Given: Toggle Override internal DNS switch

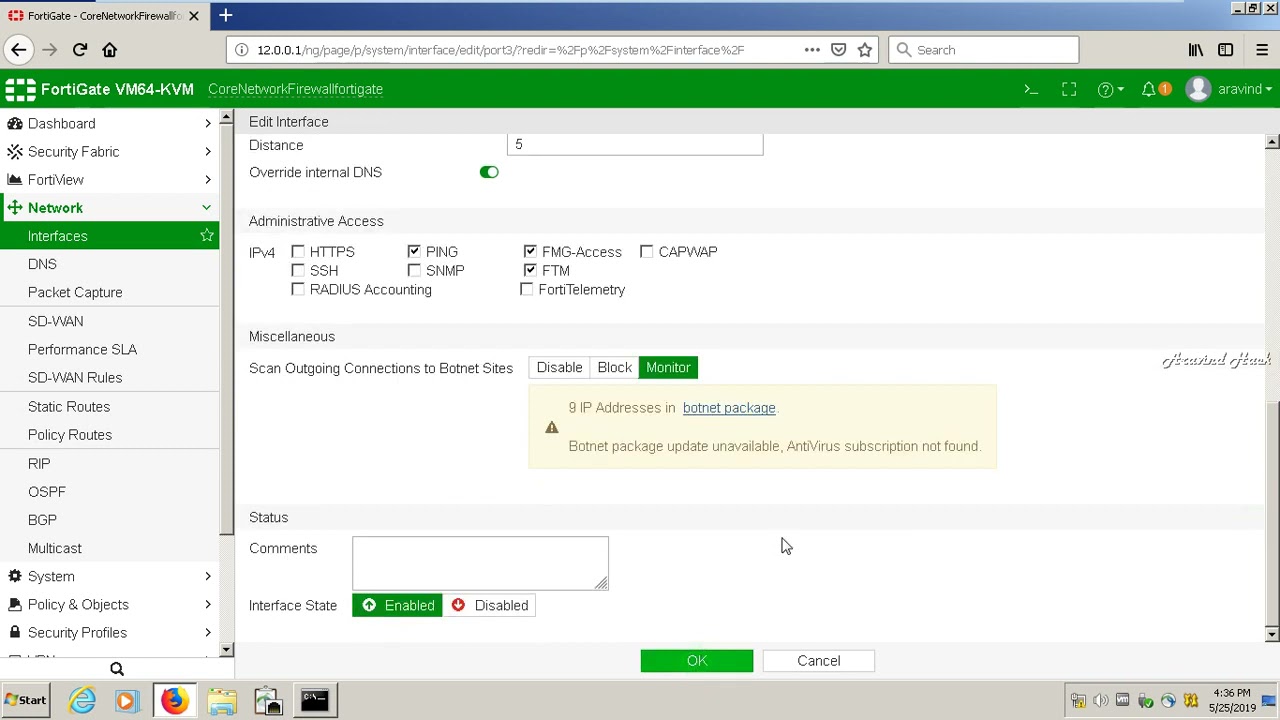Looking at the screenshot, I should [x=489, y=172].
